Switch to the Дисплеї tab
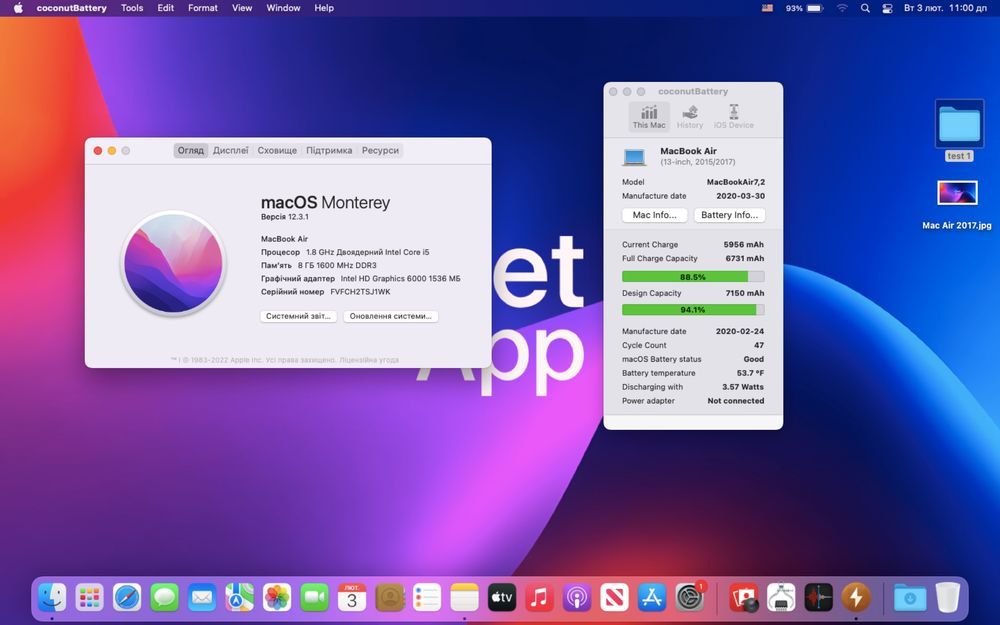Viewport: 1000px width, 625px height. coord(231,151)
